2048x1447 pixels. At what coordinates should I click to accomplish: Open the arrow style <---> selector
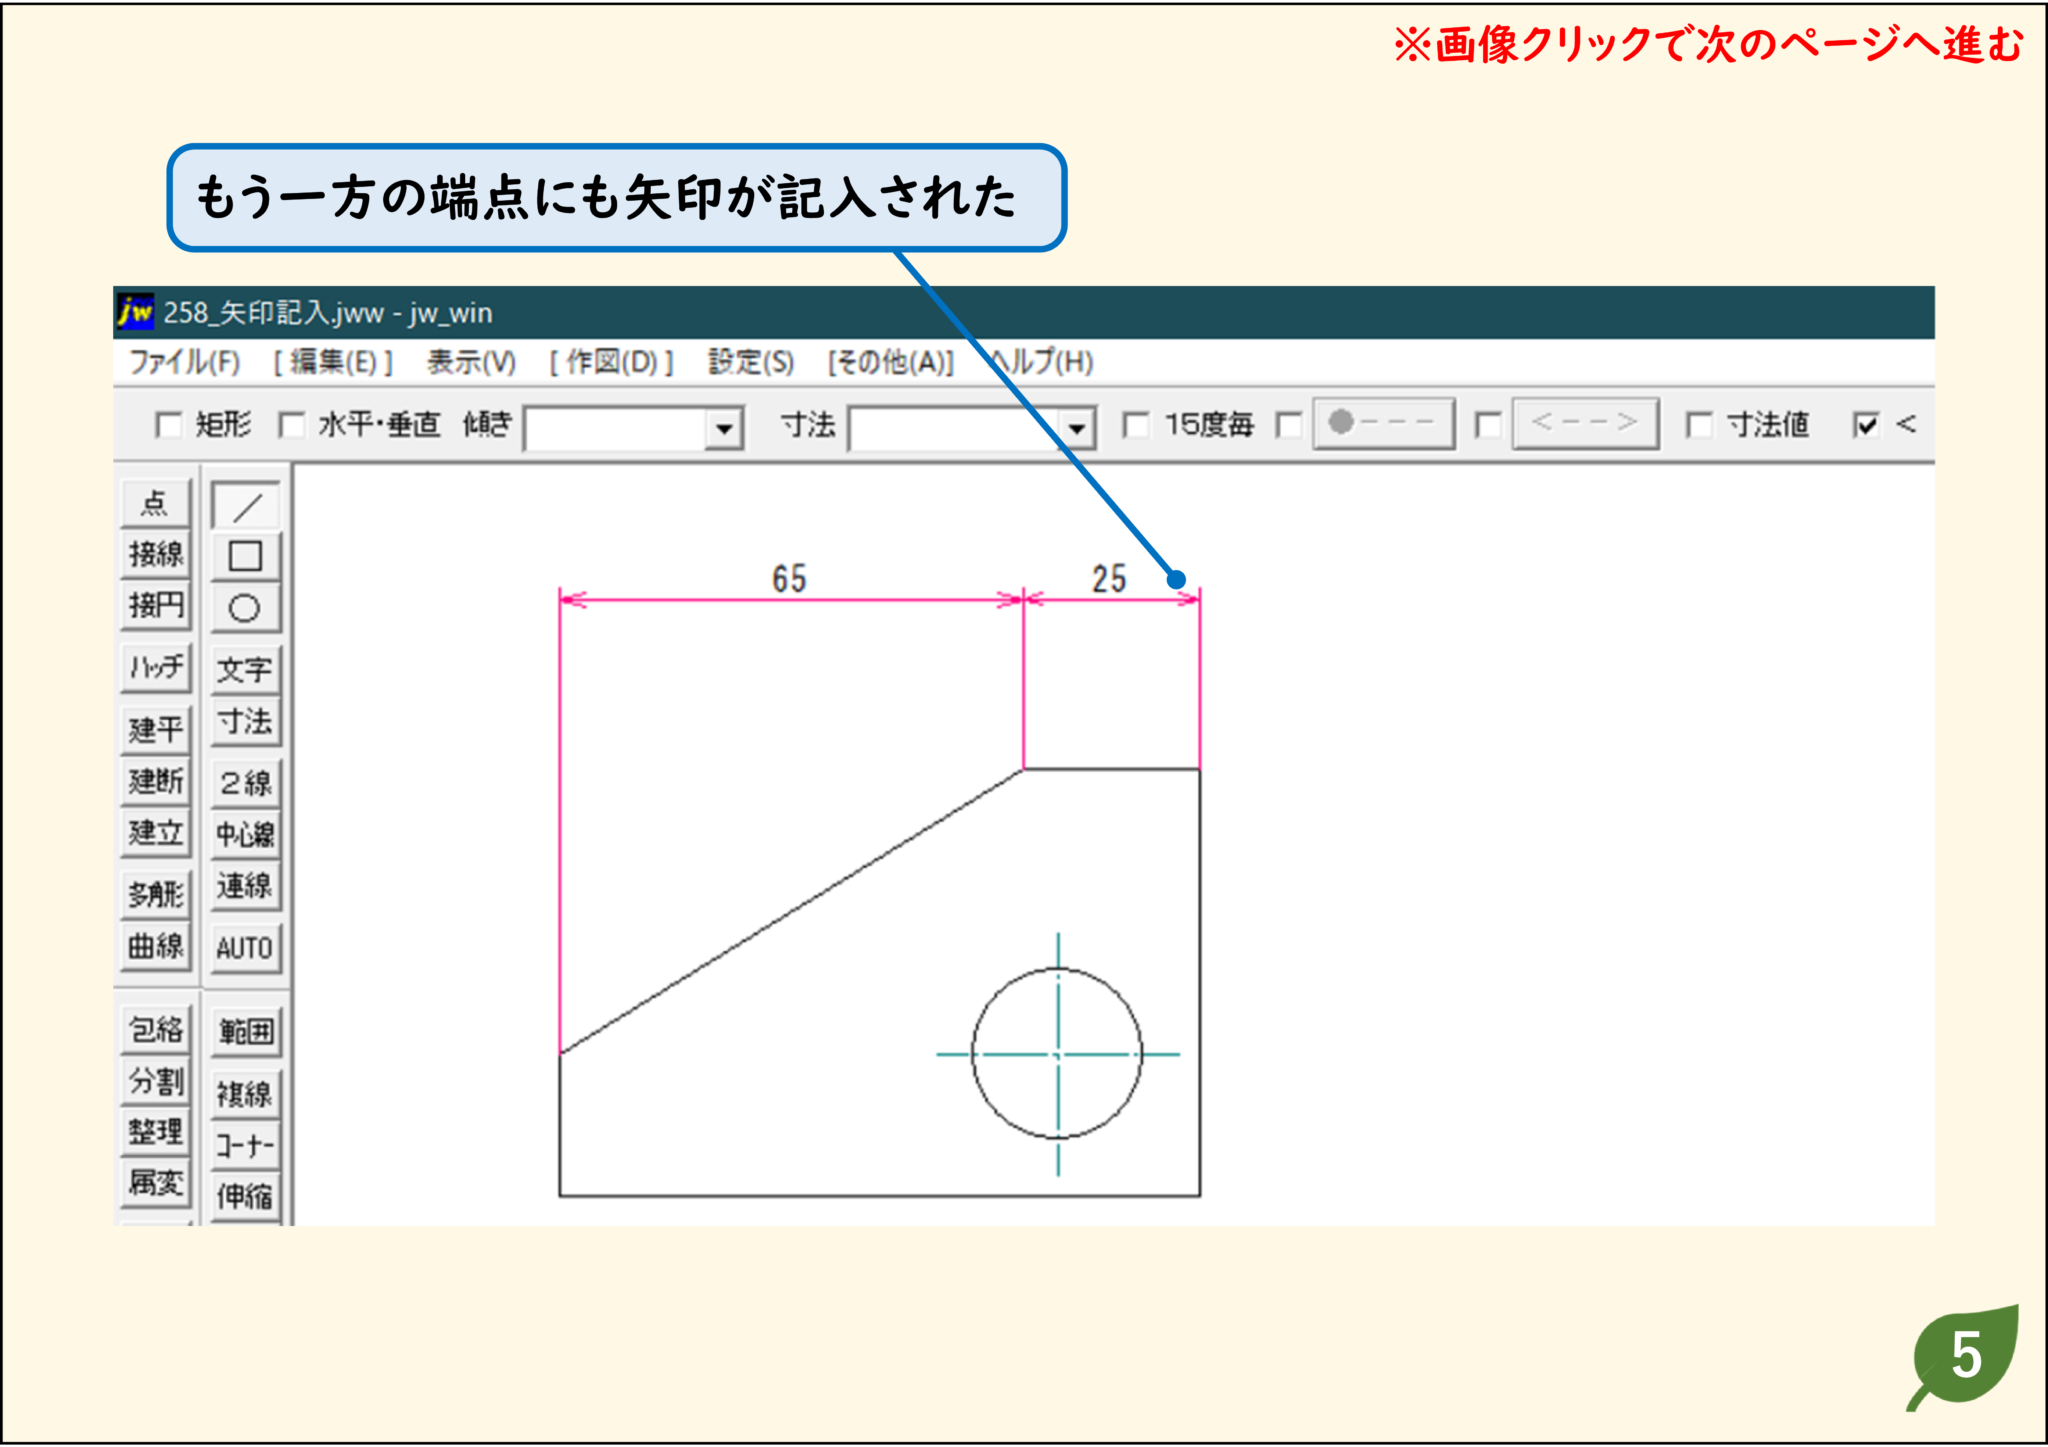[x=1586, y=422]
